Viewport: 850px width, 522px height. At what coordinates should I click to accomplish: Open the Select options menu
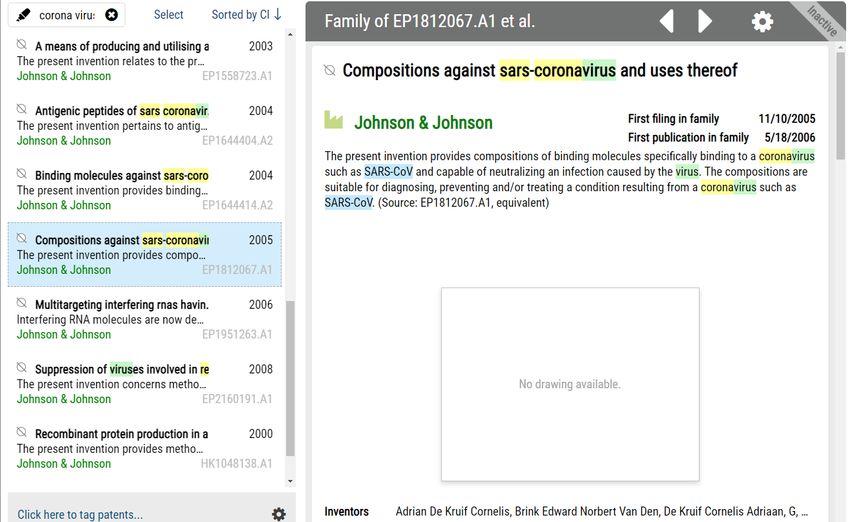[x=168, y=15]
